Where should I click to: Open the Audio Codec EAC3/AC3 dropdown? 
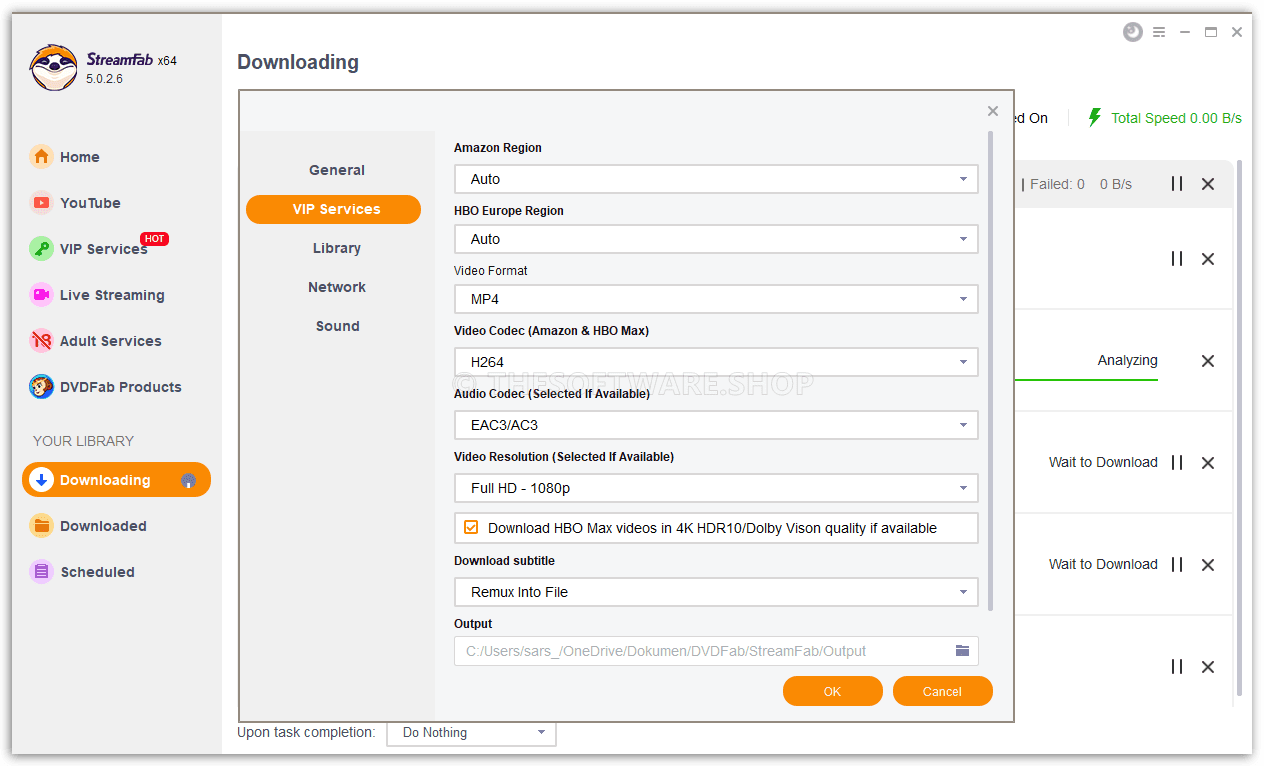pyautogui.click(x=716, y=425)
